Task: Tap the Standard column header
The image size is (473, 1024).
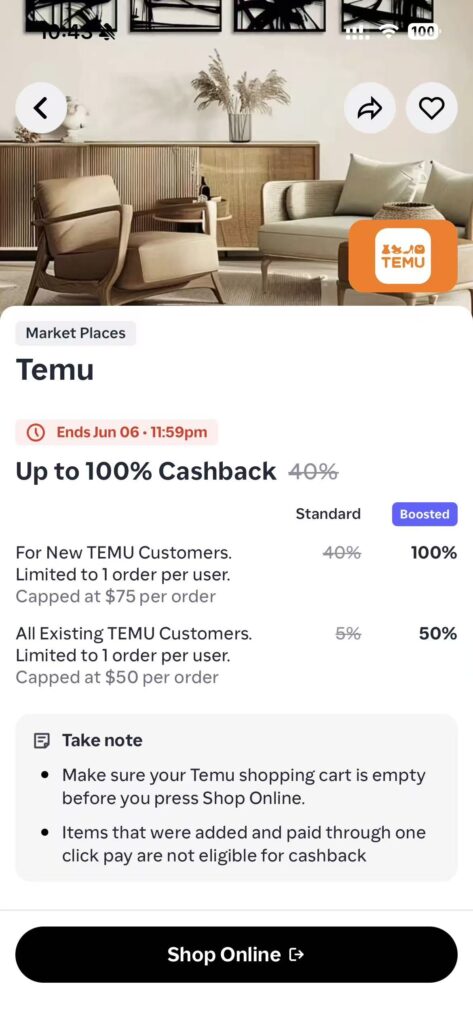Action: click(x=328, y=514)
